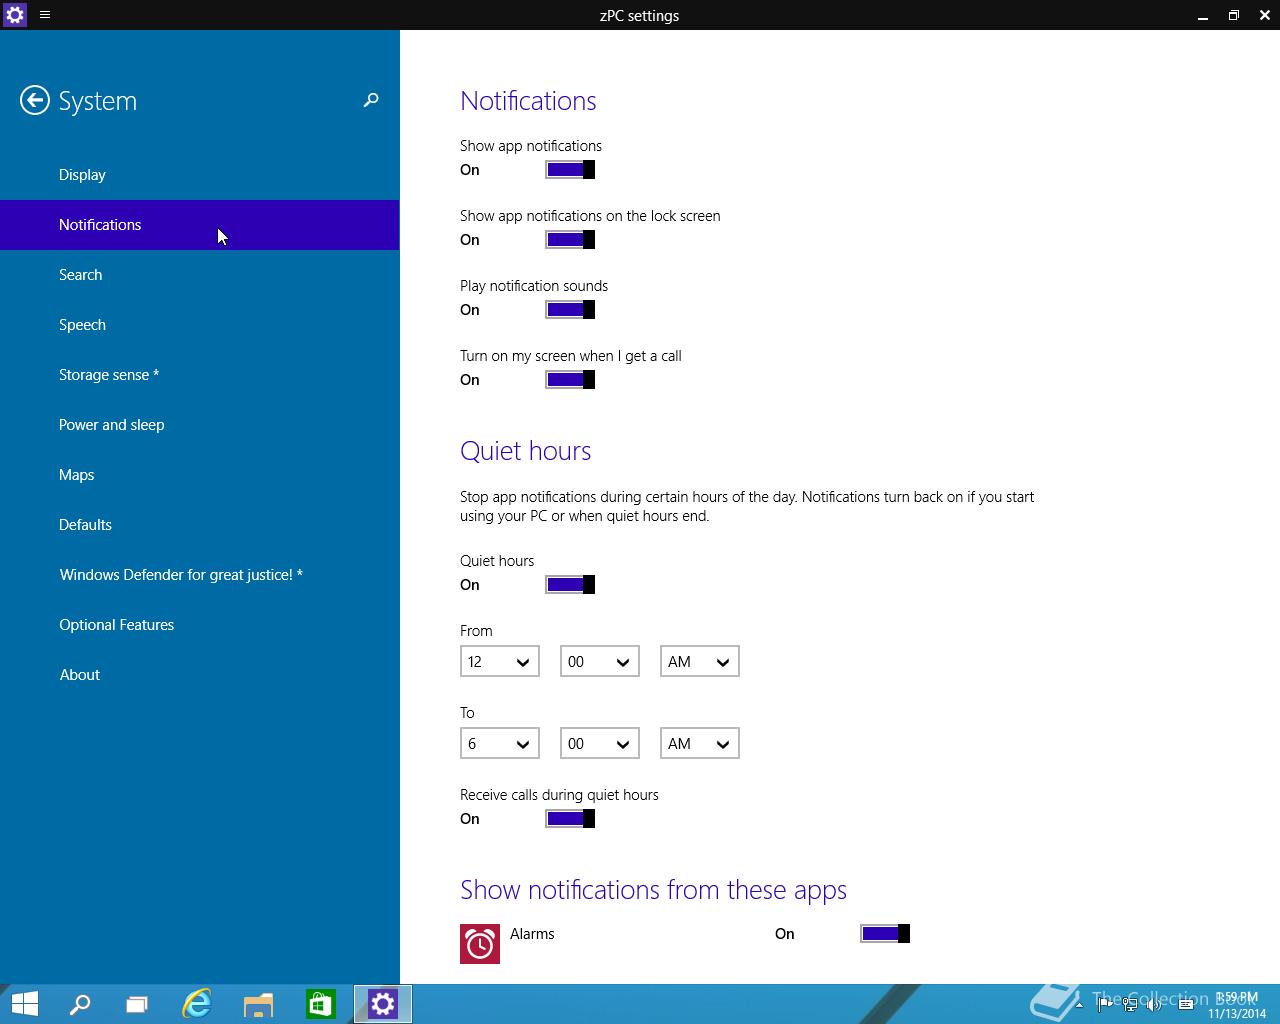Select Display in the System menu
Viewport: 1280px width, 1024px height.
point(200,175)
